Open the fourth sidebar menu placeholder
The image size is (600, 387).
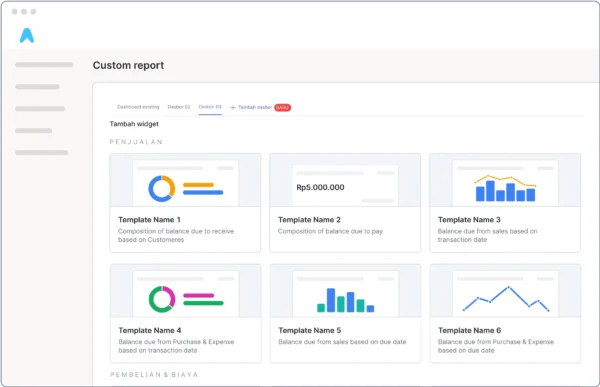pyautogui.click(x=34, y=131)
